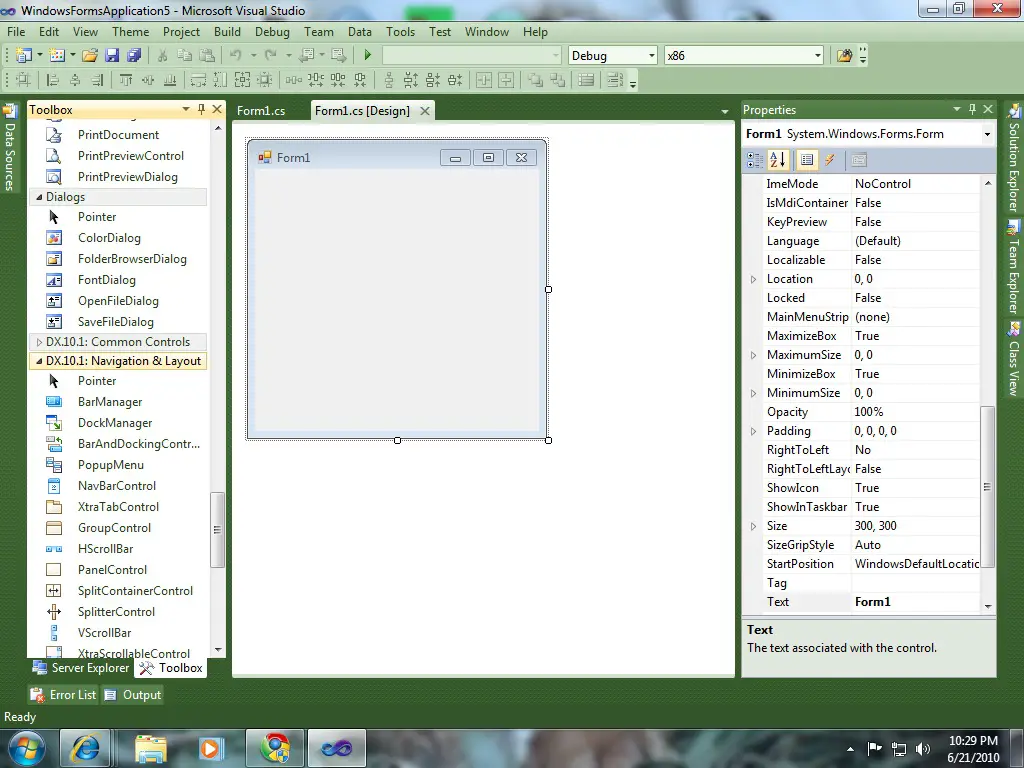Toggle auto-hide pin on Properties panel

tap(971, 109)
